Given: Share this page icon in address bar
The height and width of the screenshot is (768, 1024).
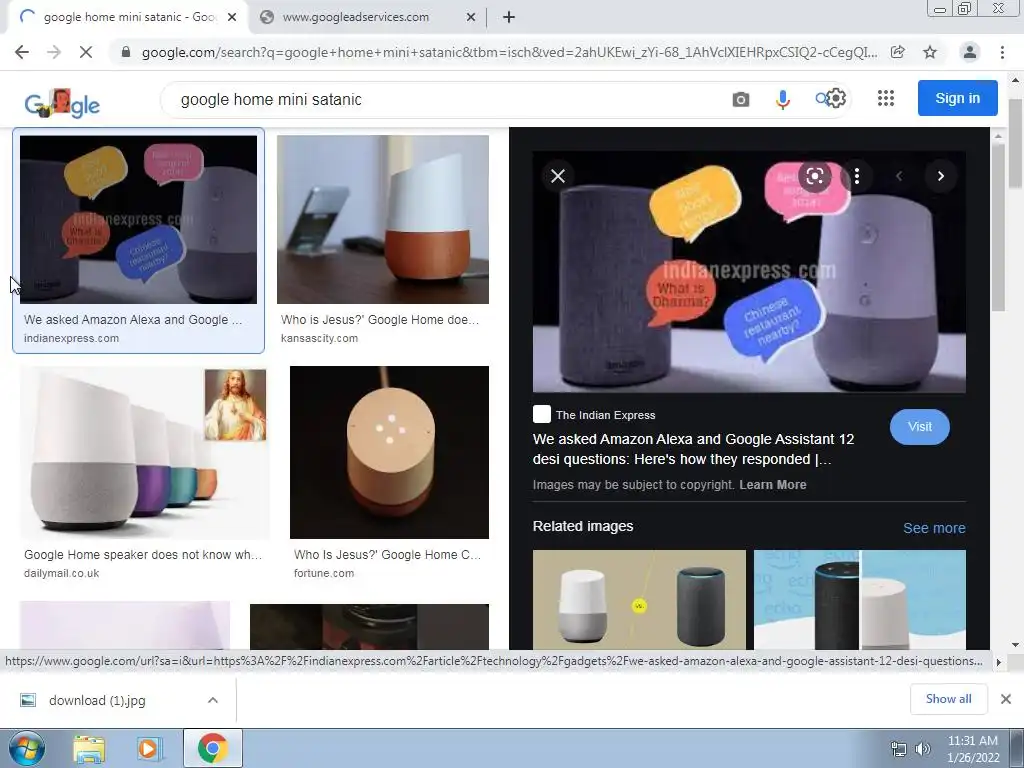Looking at the screenshot, I should tap(898, 52).
